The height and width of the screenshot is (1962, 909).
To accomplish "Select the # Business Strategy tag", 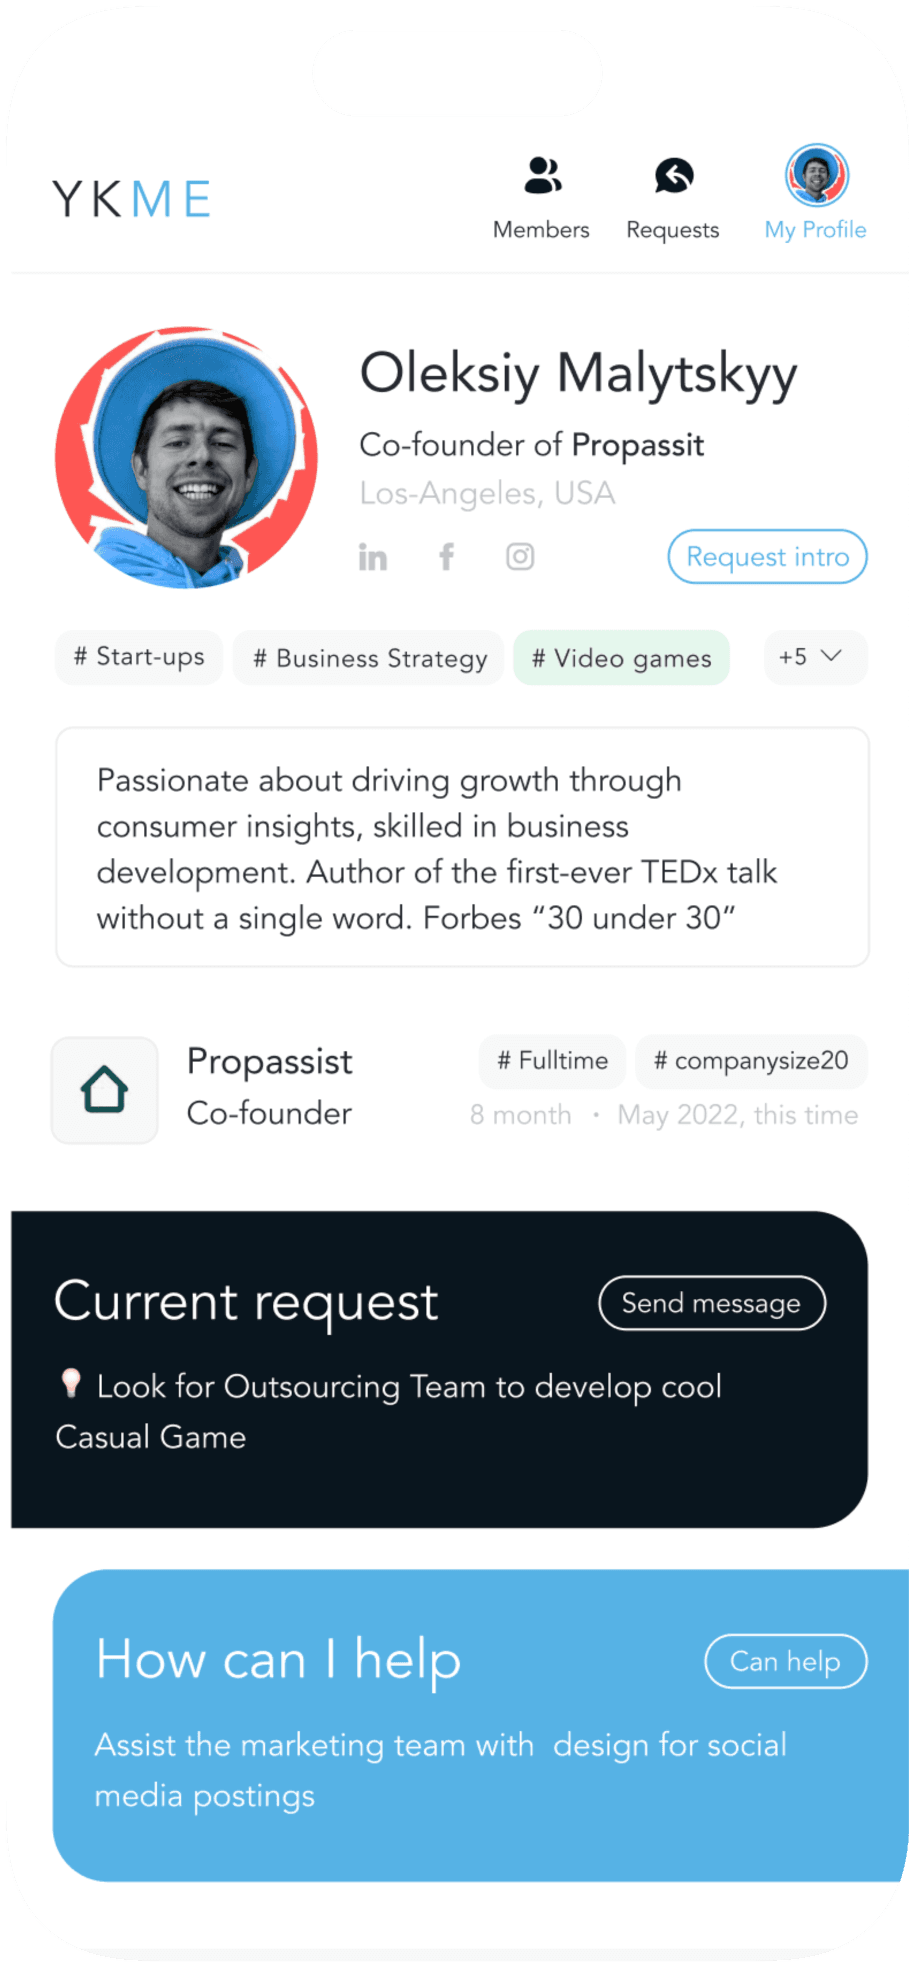I will click(x=369, y=658).
